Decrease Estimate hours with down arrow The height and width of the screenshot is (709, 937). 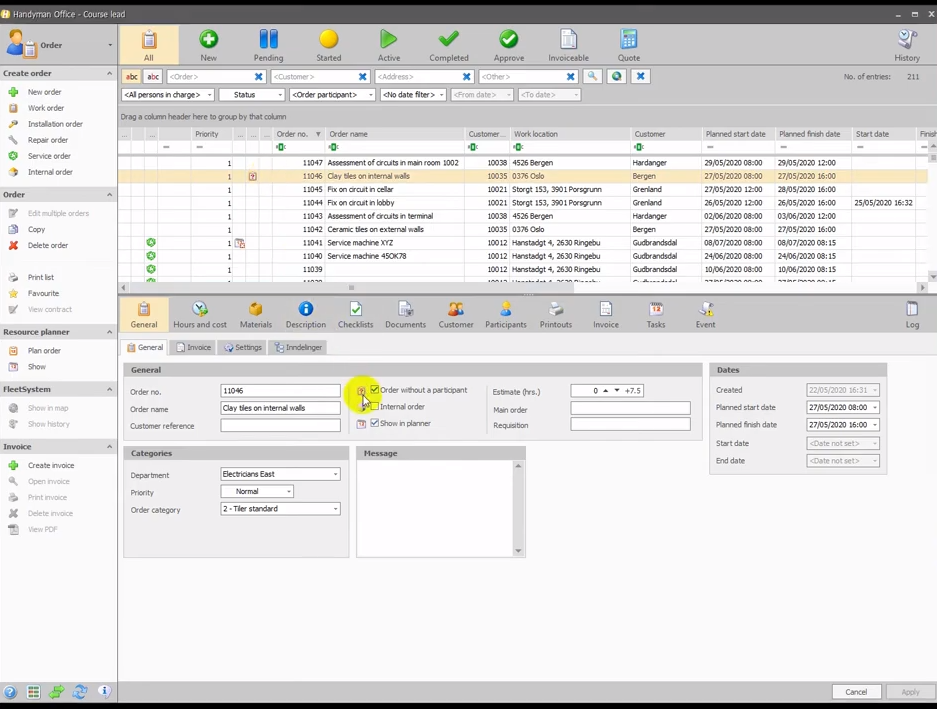coord(617,390)
